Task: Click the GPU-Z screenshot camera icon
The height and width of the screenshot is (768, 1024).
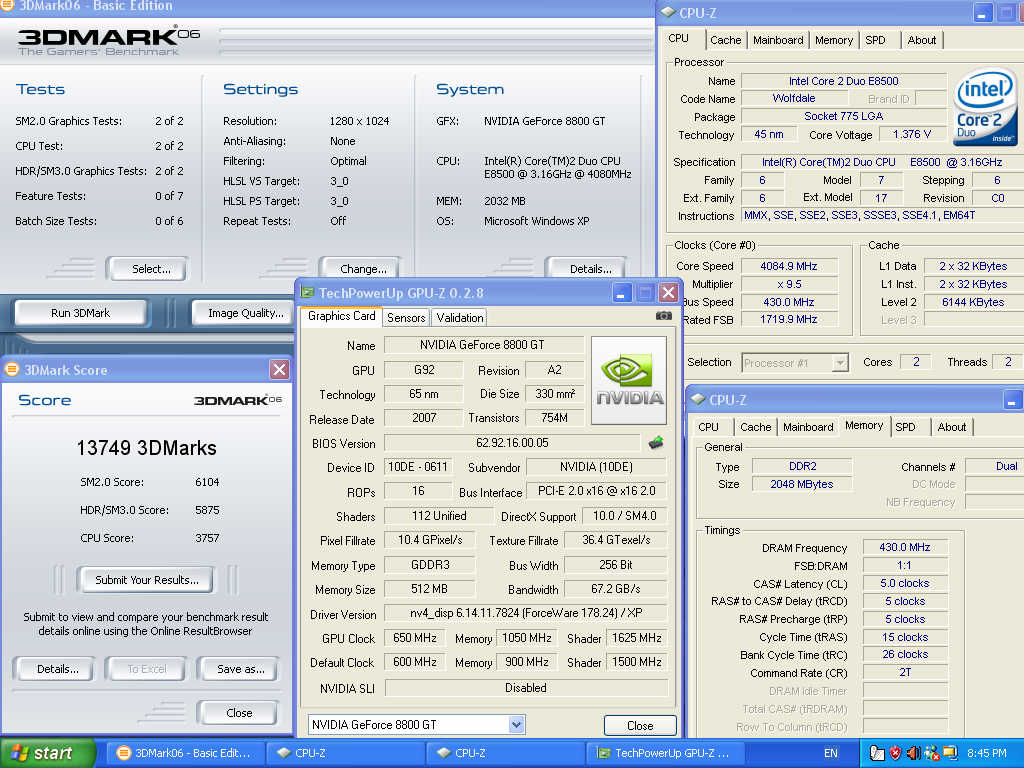Action: click(664, 316)
